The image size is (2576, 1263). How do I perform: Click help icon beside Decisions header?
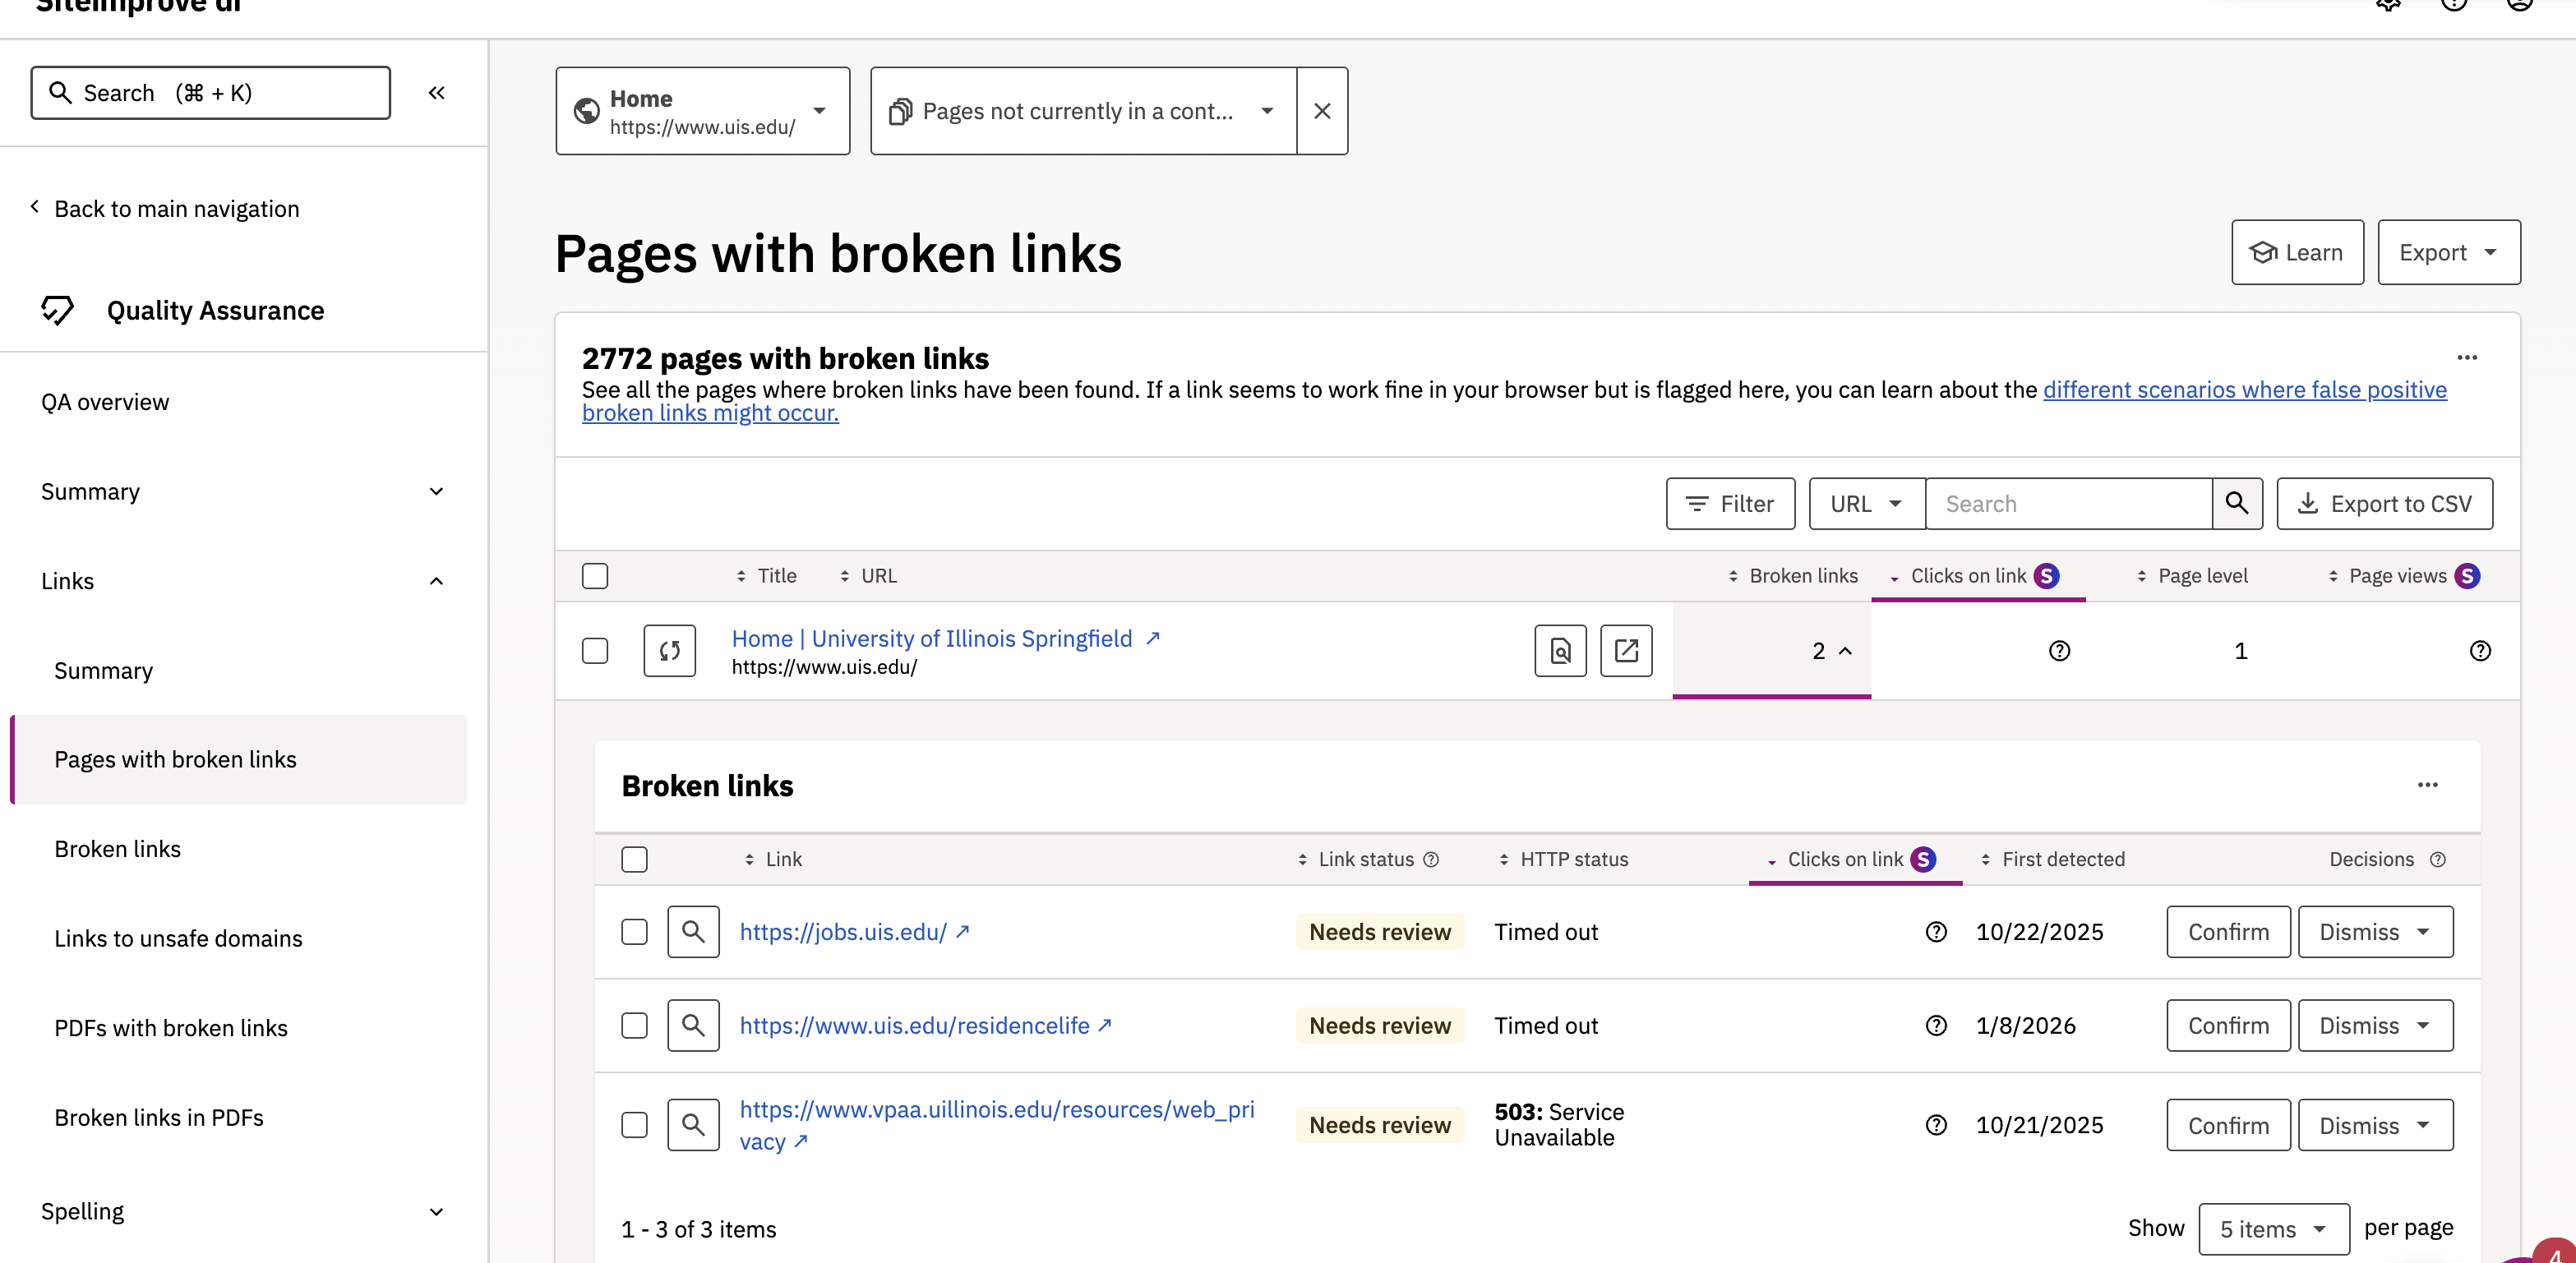pyautogui.click(x=2438, y=860)
